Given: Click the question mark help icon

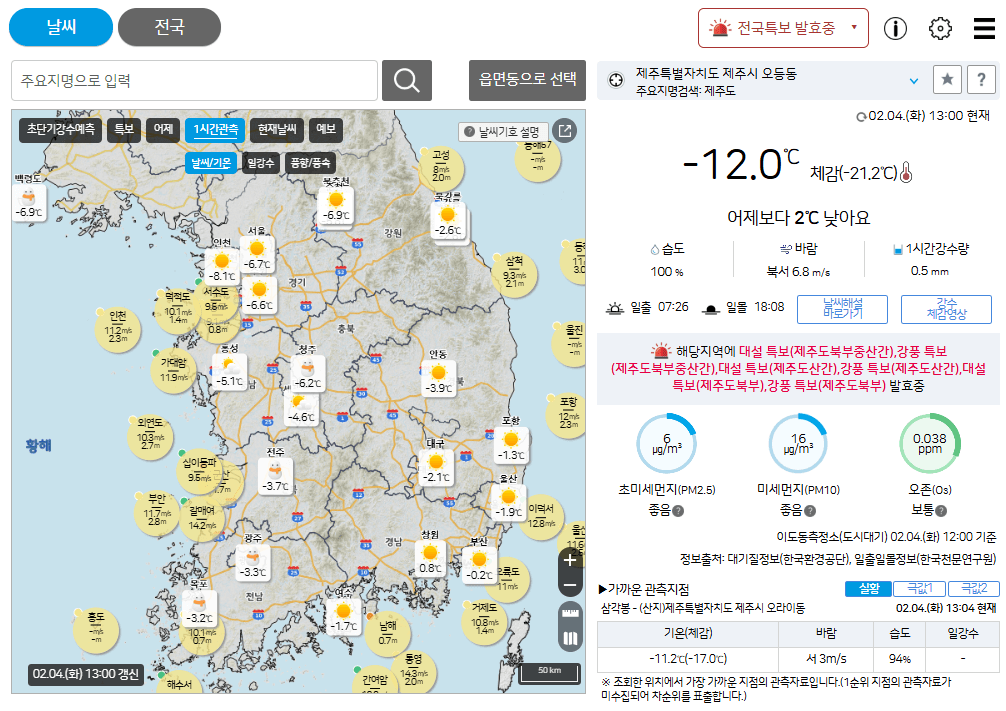Looking at the screenshot, I should point(981,79).
